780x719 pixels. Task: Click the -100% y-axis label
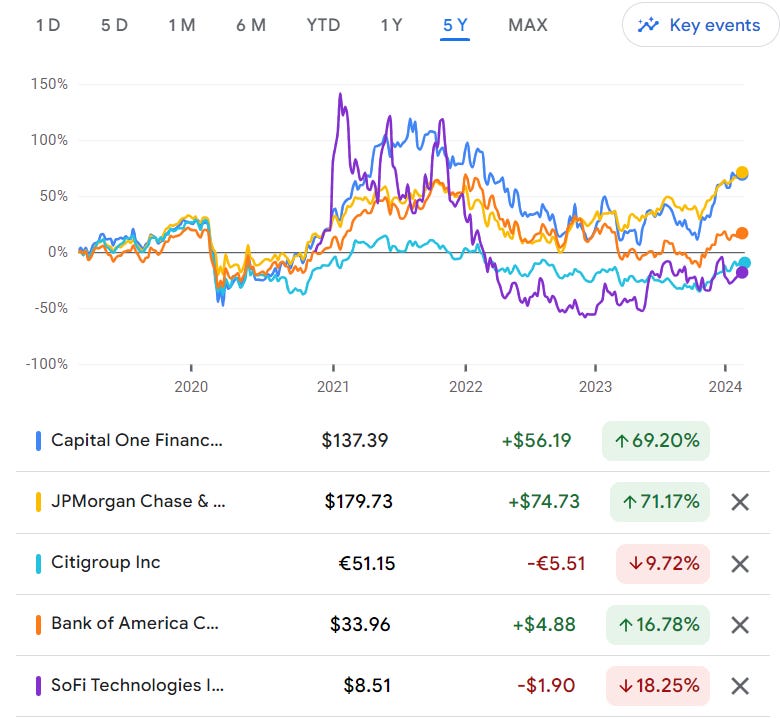[47, 364]
